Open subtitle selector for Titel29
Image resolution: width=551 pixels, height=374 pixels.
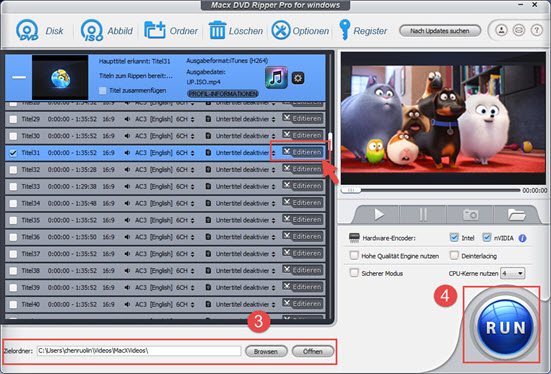(273, 120)
